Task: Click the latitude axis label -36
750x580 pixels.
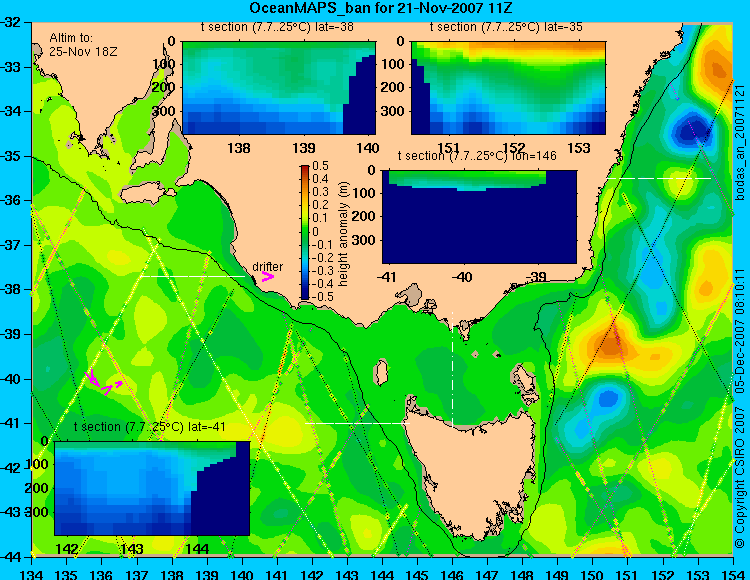Action: 10,200
